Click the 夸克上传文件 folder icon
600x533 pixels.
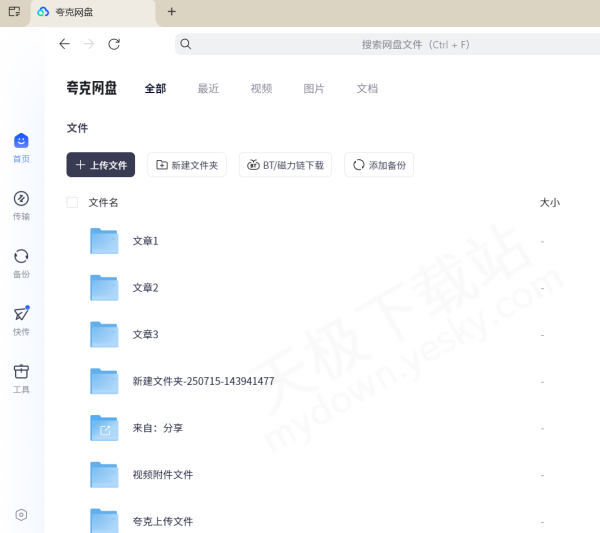tap(104, 521)
